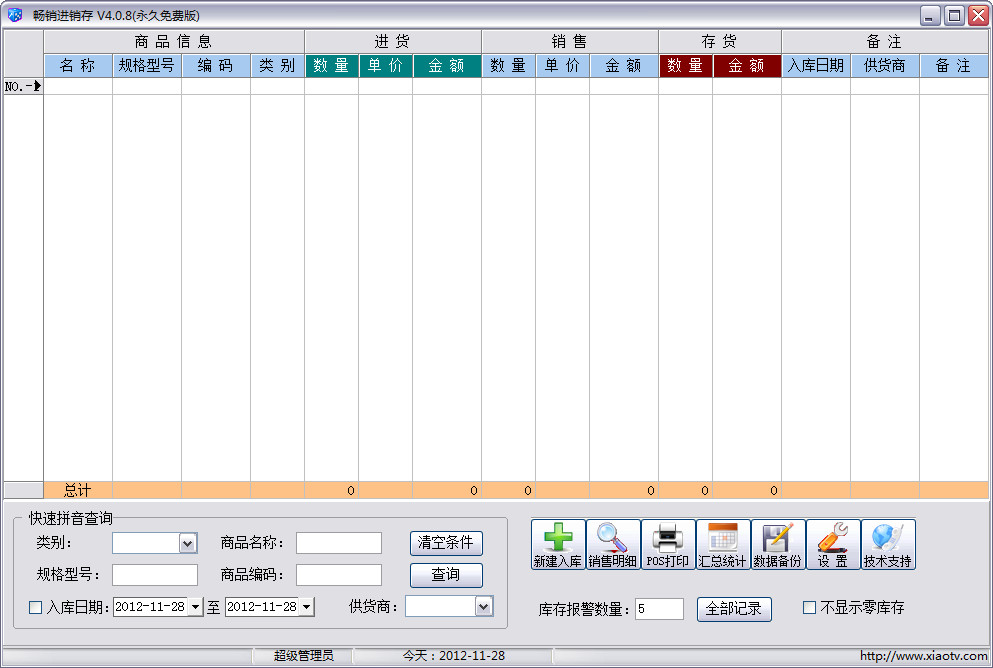
Task: Expand the 供货商 dropdown
Action: point(483,607)
